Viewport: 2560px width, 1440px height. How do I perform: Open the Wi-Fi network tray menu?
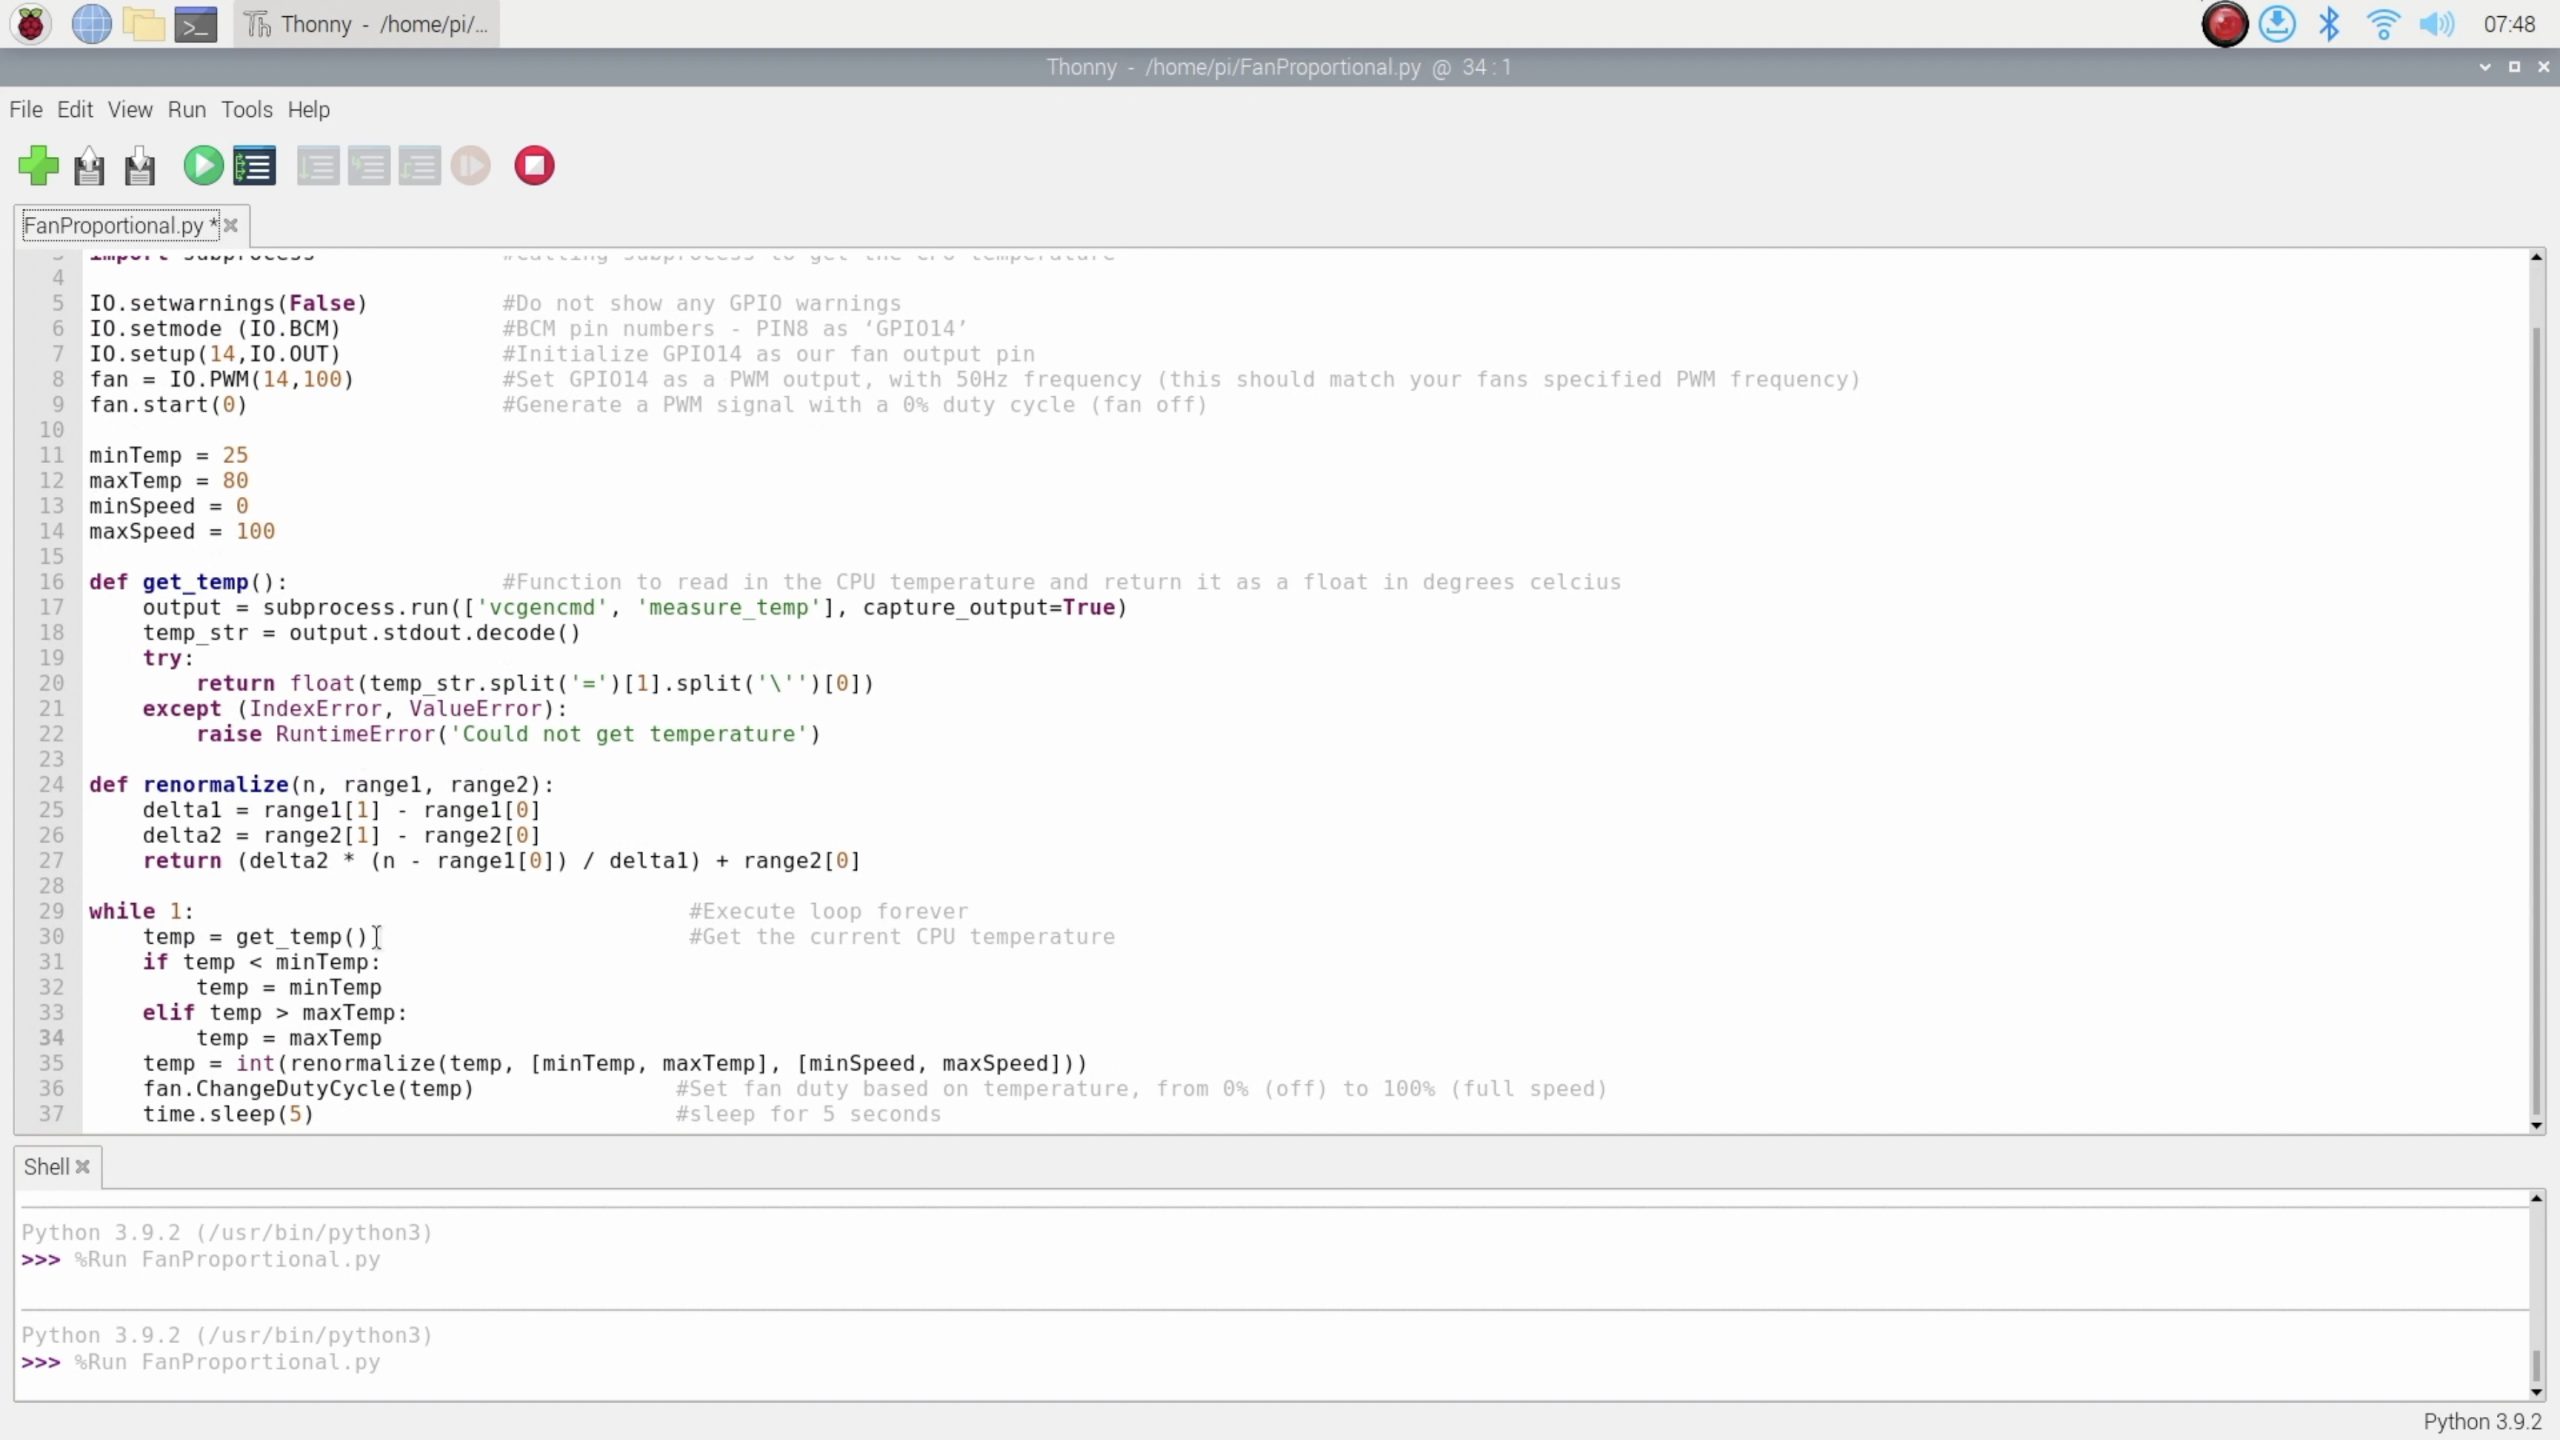tap(2383, 24)
